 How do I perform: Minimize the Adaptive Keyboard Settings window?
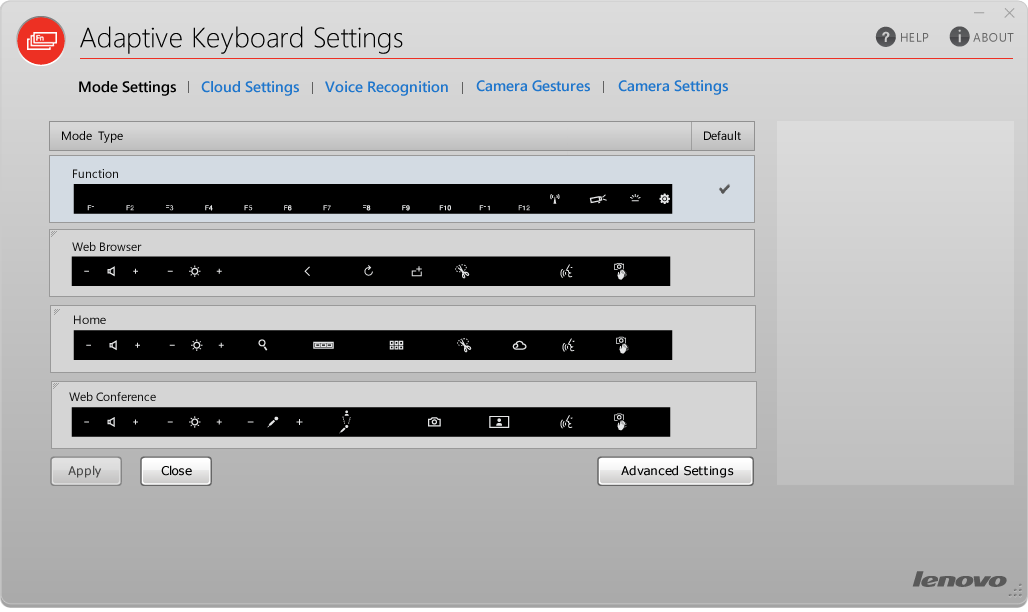point(979,12)
